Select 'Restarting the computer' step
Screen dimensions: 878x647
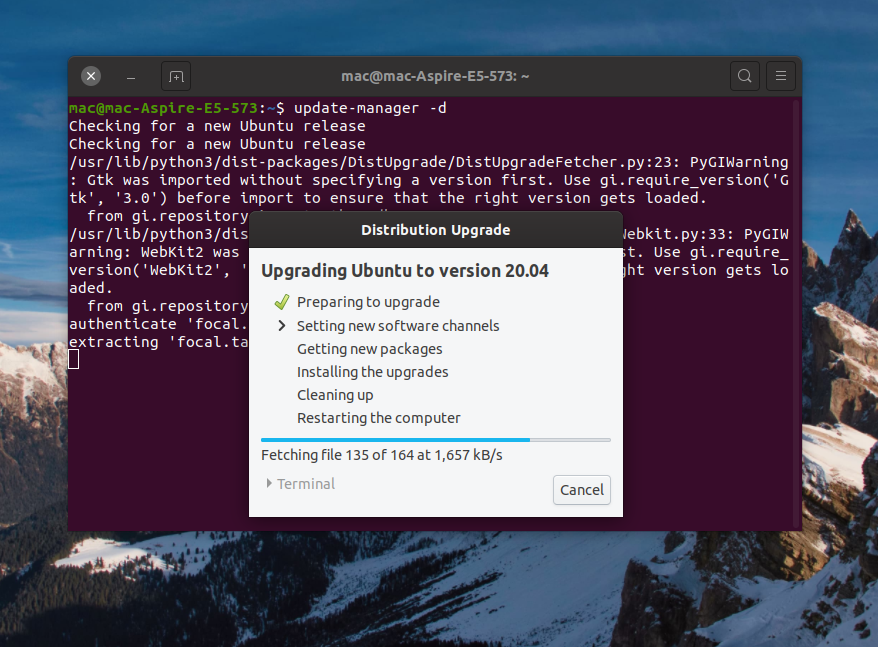379,418
